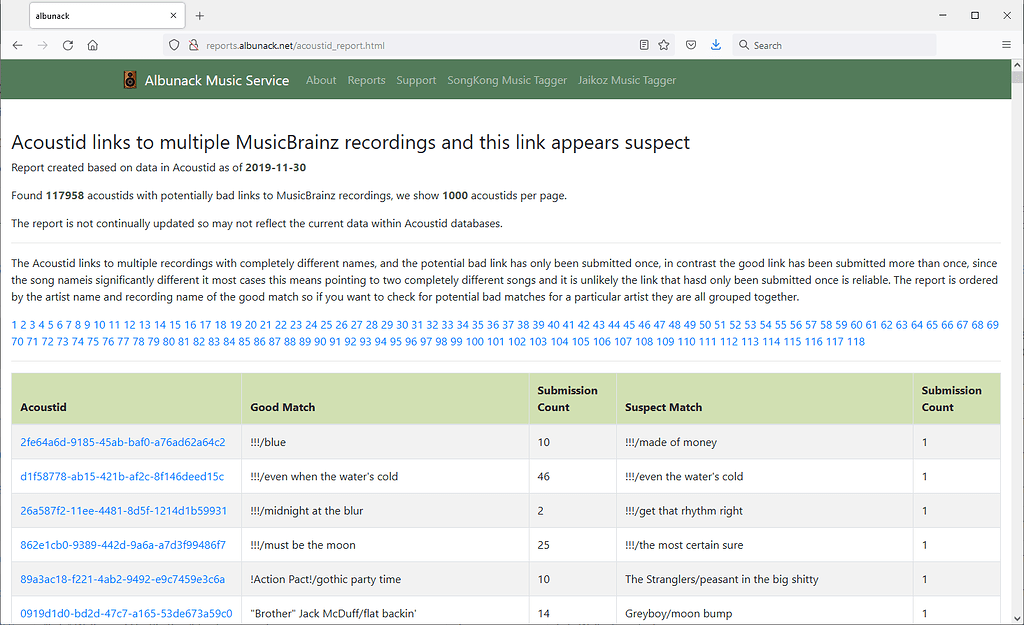Click the back navigation arrow
Viewport: 1024px width, 625px height.
point(17,45)
